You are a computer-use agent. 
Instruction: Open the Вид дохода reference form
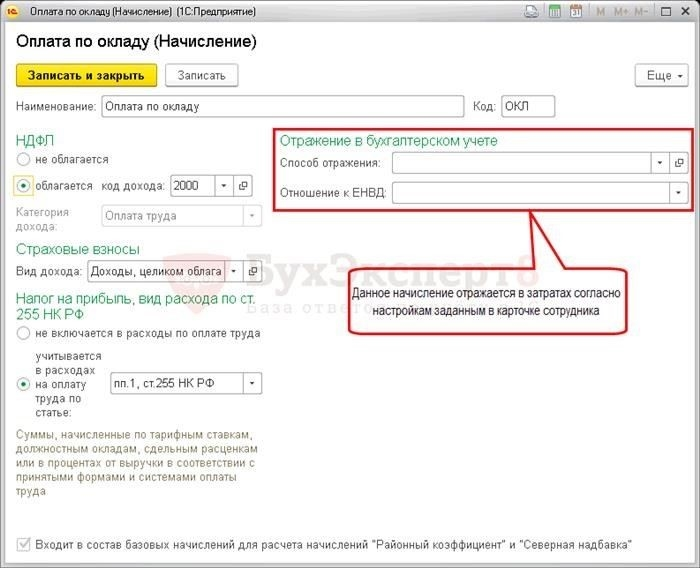253,271
